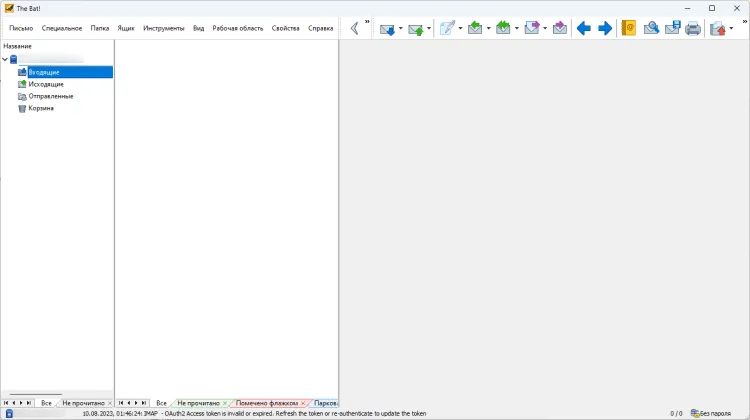Go to first tab in folder panel navigator
This screenshot has height=420, width=750.
tap(6, 403)
